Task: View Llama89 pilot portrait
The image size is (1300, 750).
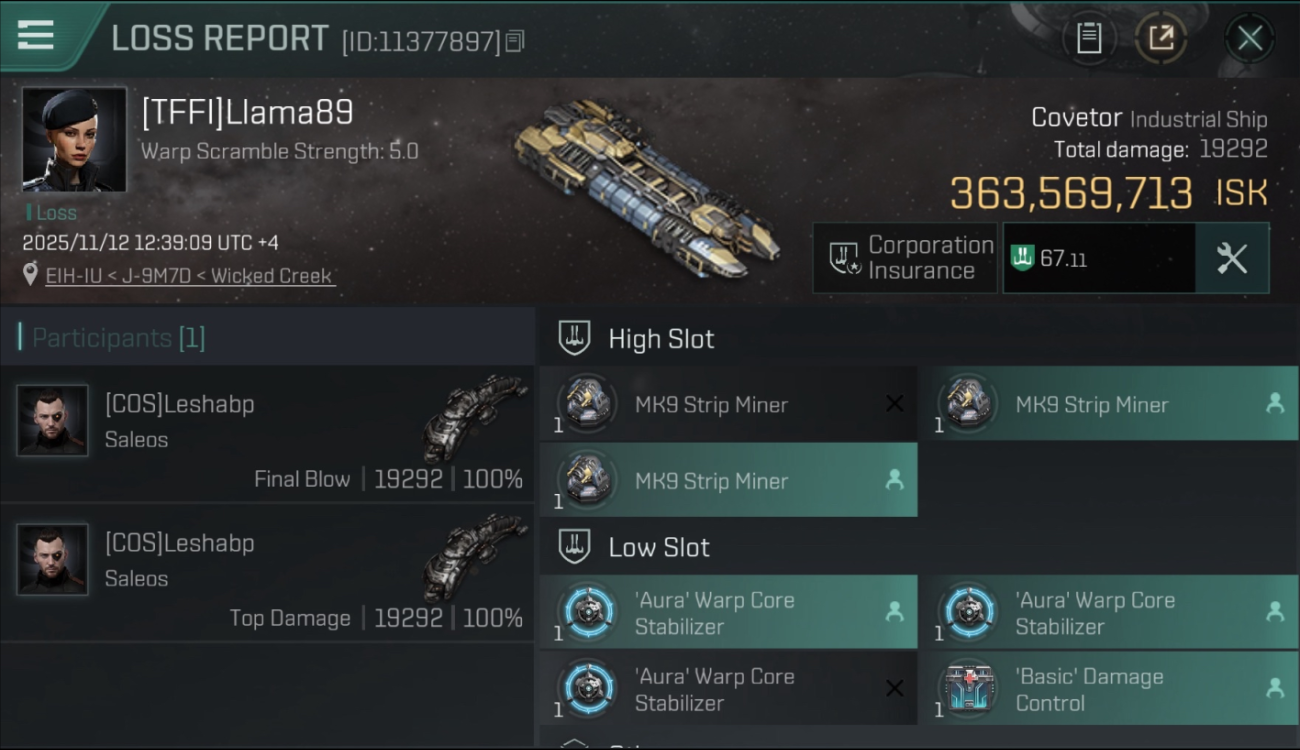Action: pos(74,139)
